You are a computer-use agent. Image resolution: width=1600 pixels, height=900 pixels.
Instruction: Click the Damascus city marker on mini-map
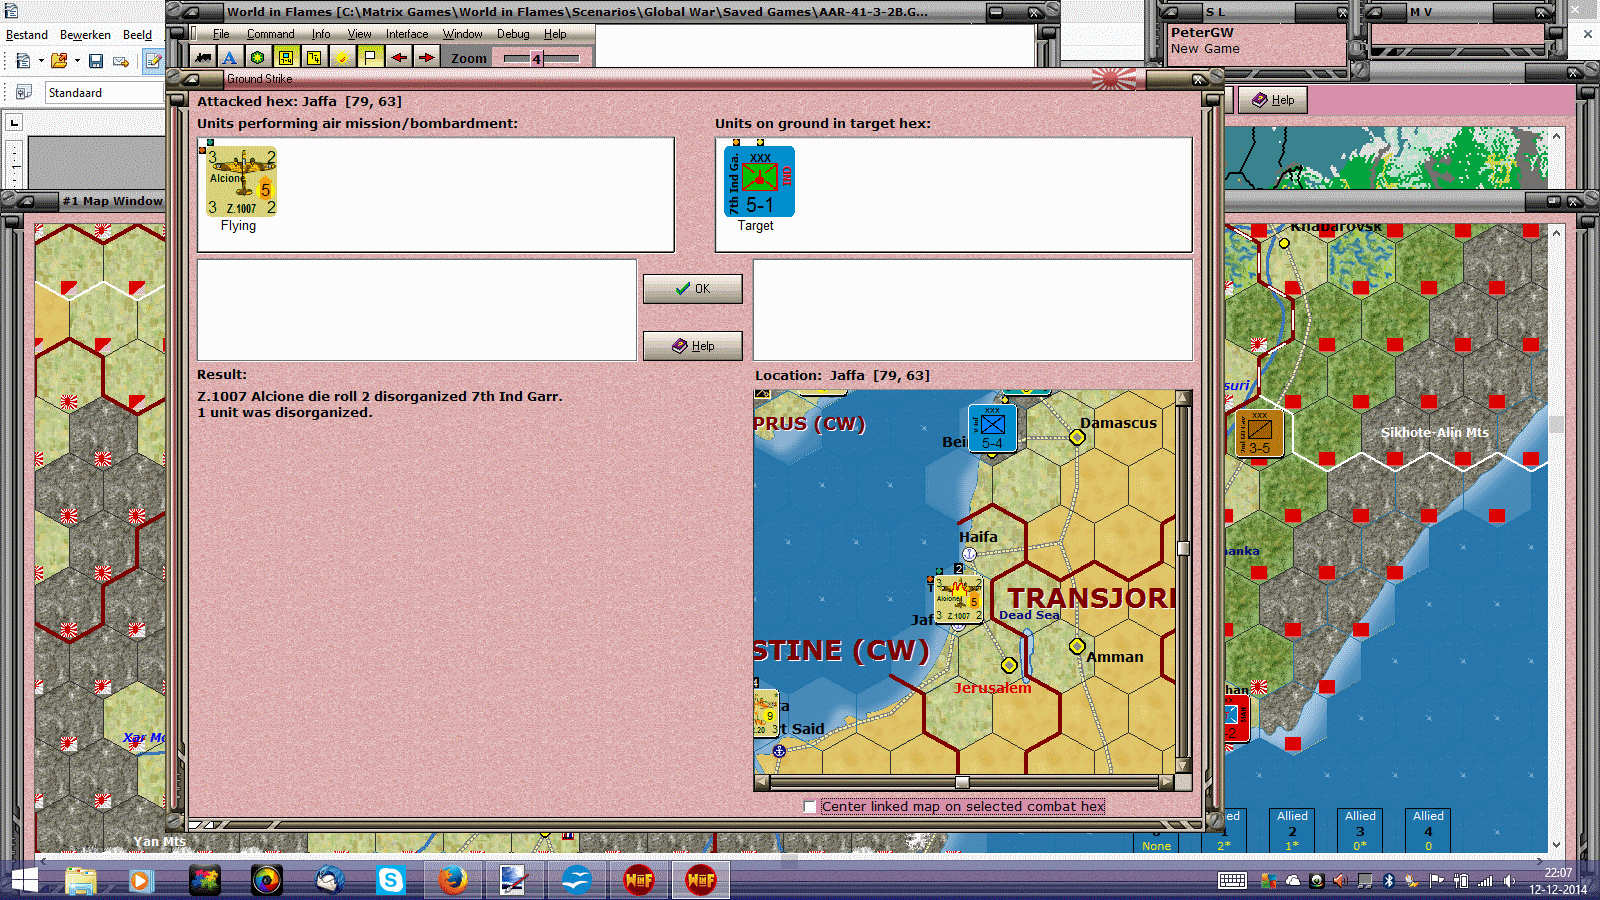(x=1077, y=437)
